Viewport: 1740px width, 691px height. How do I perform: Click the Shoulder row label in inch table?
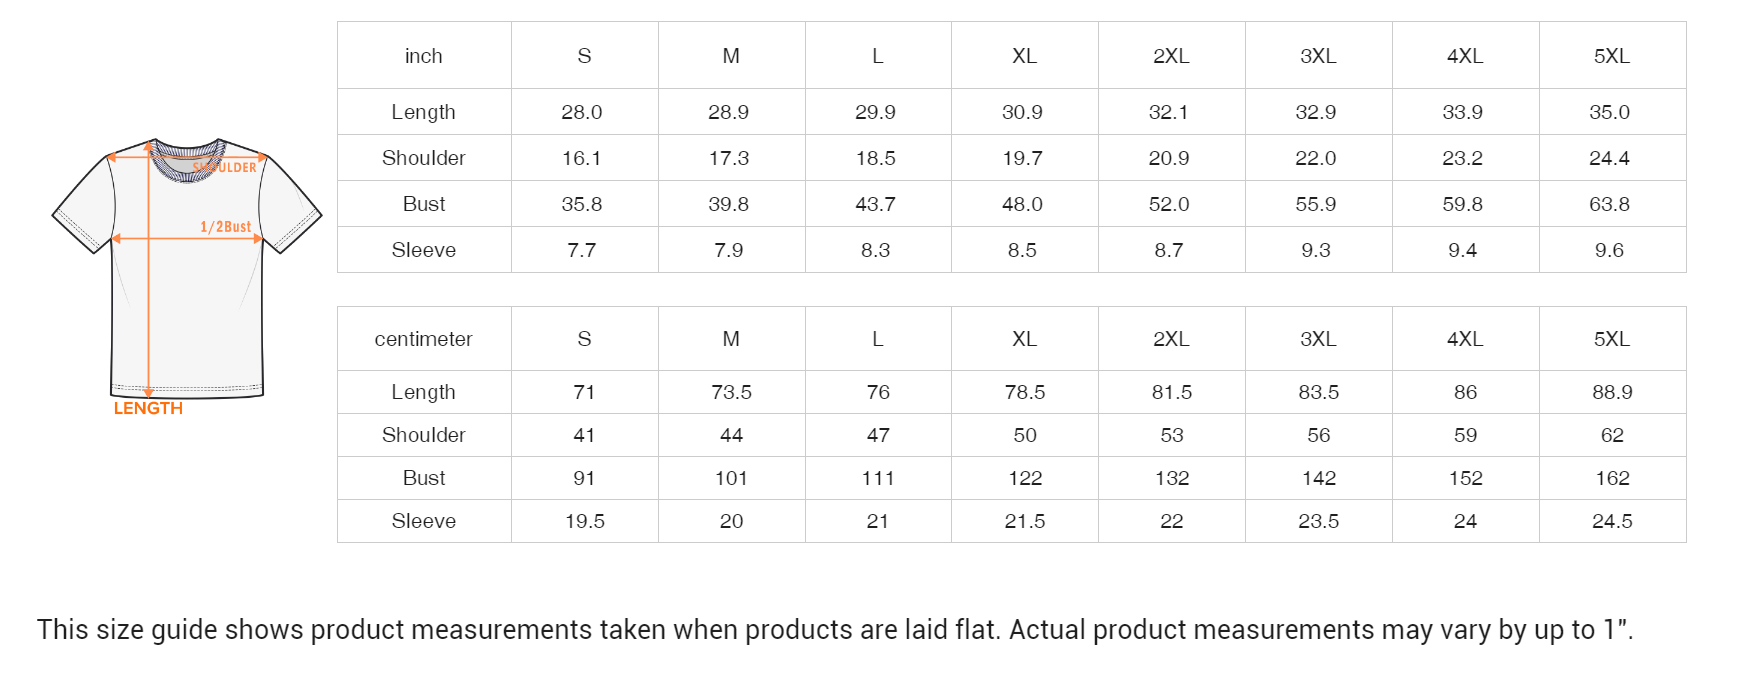pos(424,158)
